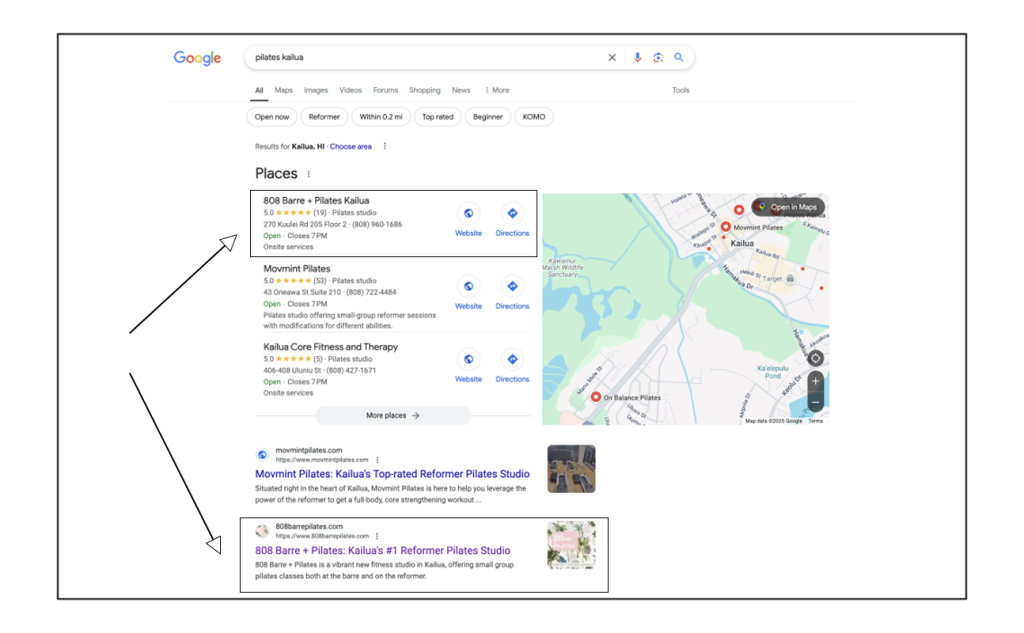Click the movmintpilates.com favicon
Viewport: 1024px width, 633px height.
262,455
